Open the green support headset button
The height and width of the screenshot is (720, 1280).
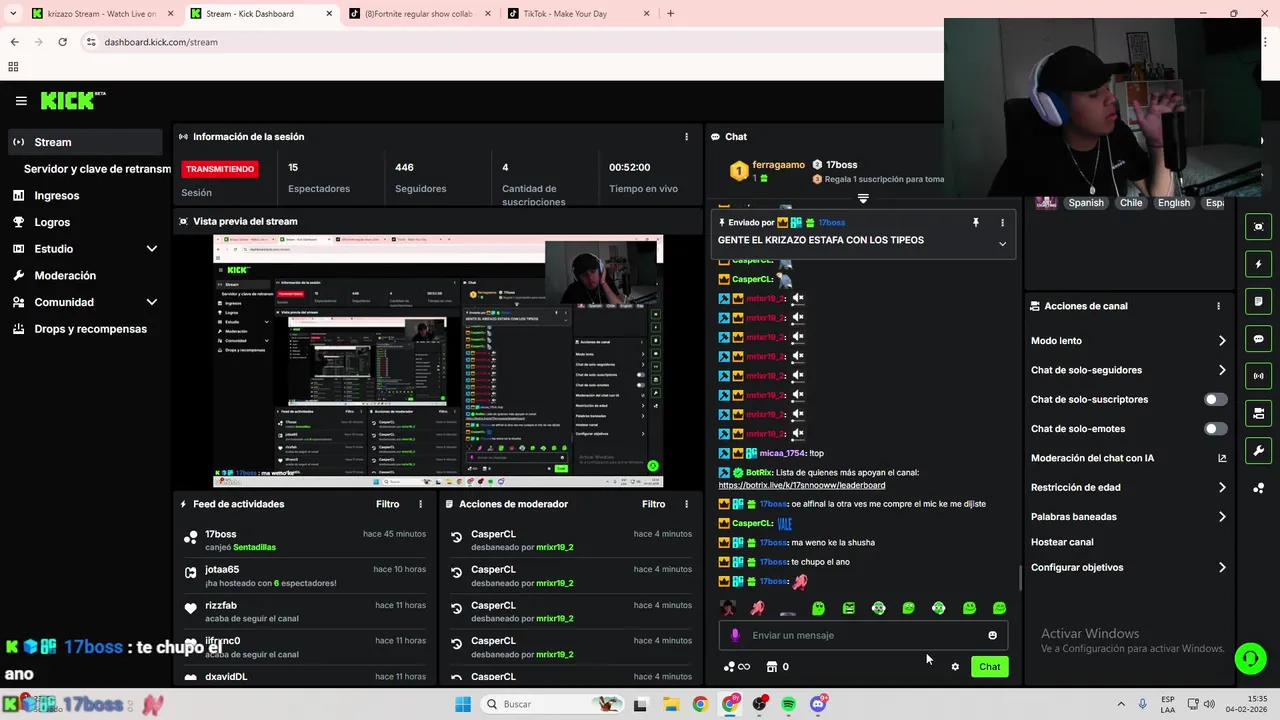coord(1250,658)
